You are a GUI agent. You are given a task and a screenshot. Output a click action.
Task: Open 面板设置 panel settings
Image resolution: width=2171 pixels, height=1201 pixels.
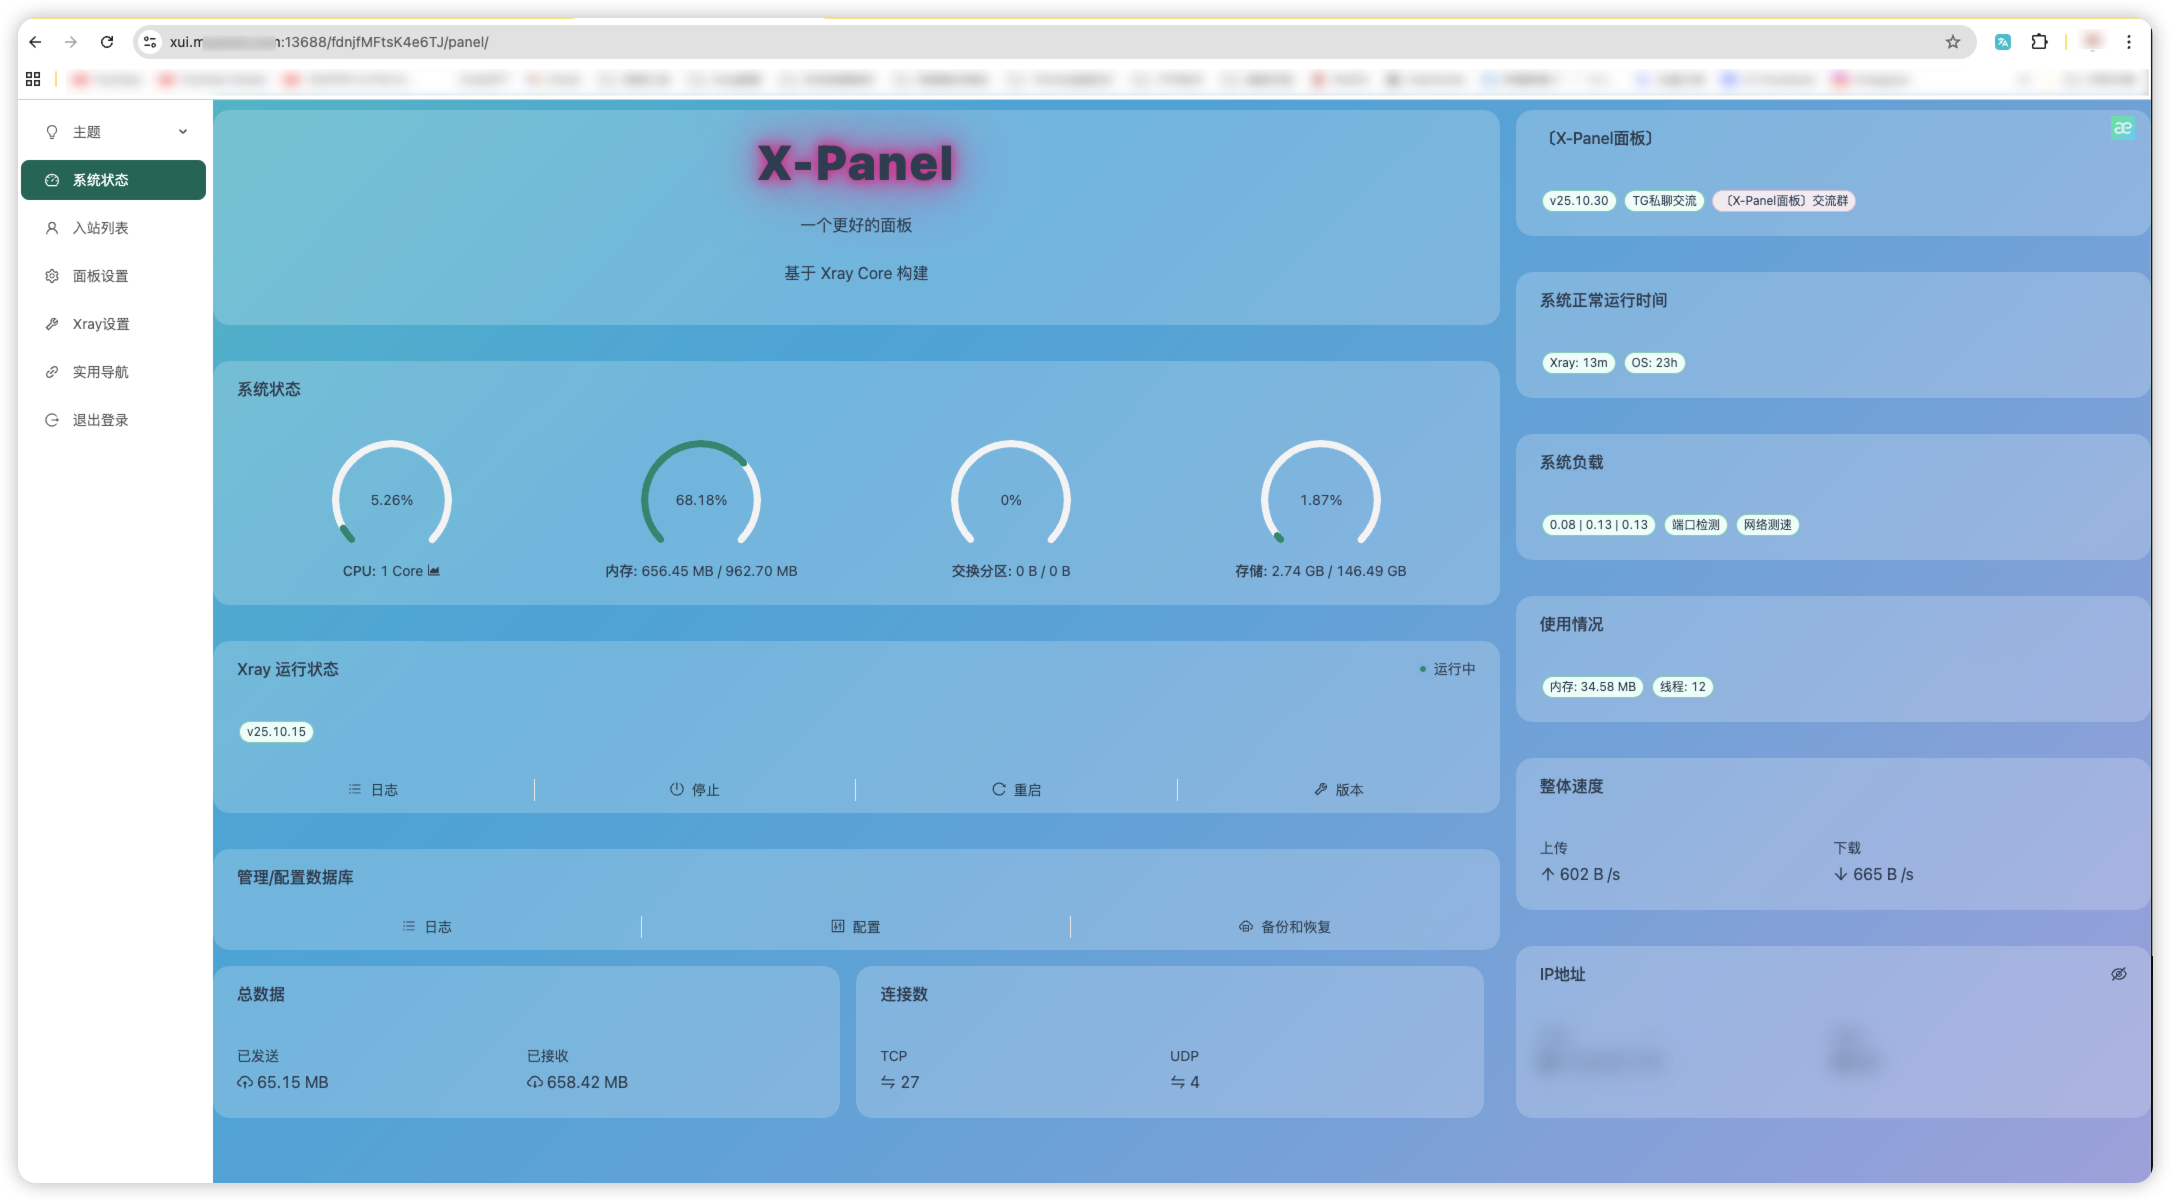pyautogui.click(x=100, y=276)
